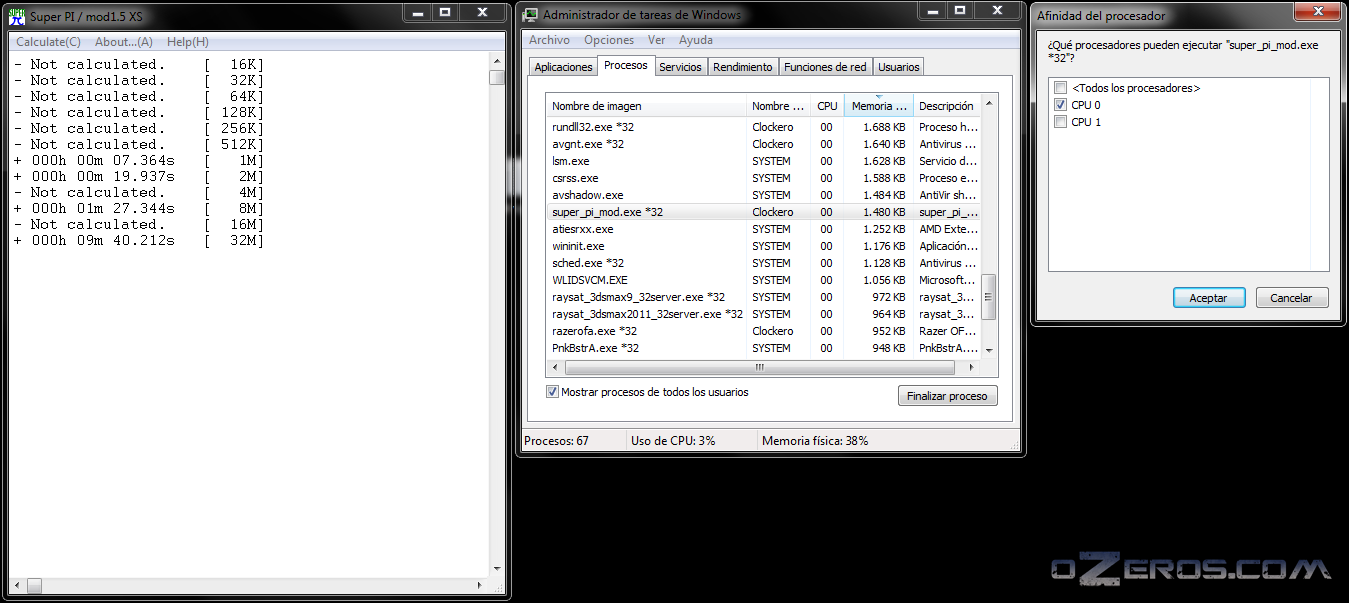Close the Administrador de tareas window
The image size is (1349, 603).
997,12
